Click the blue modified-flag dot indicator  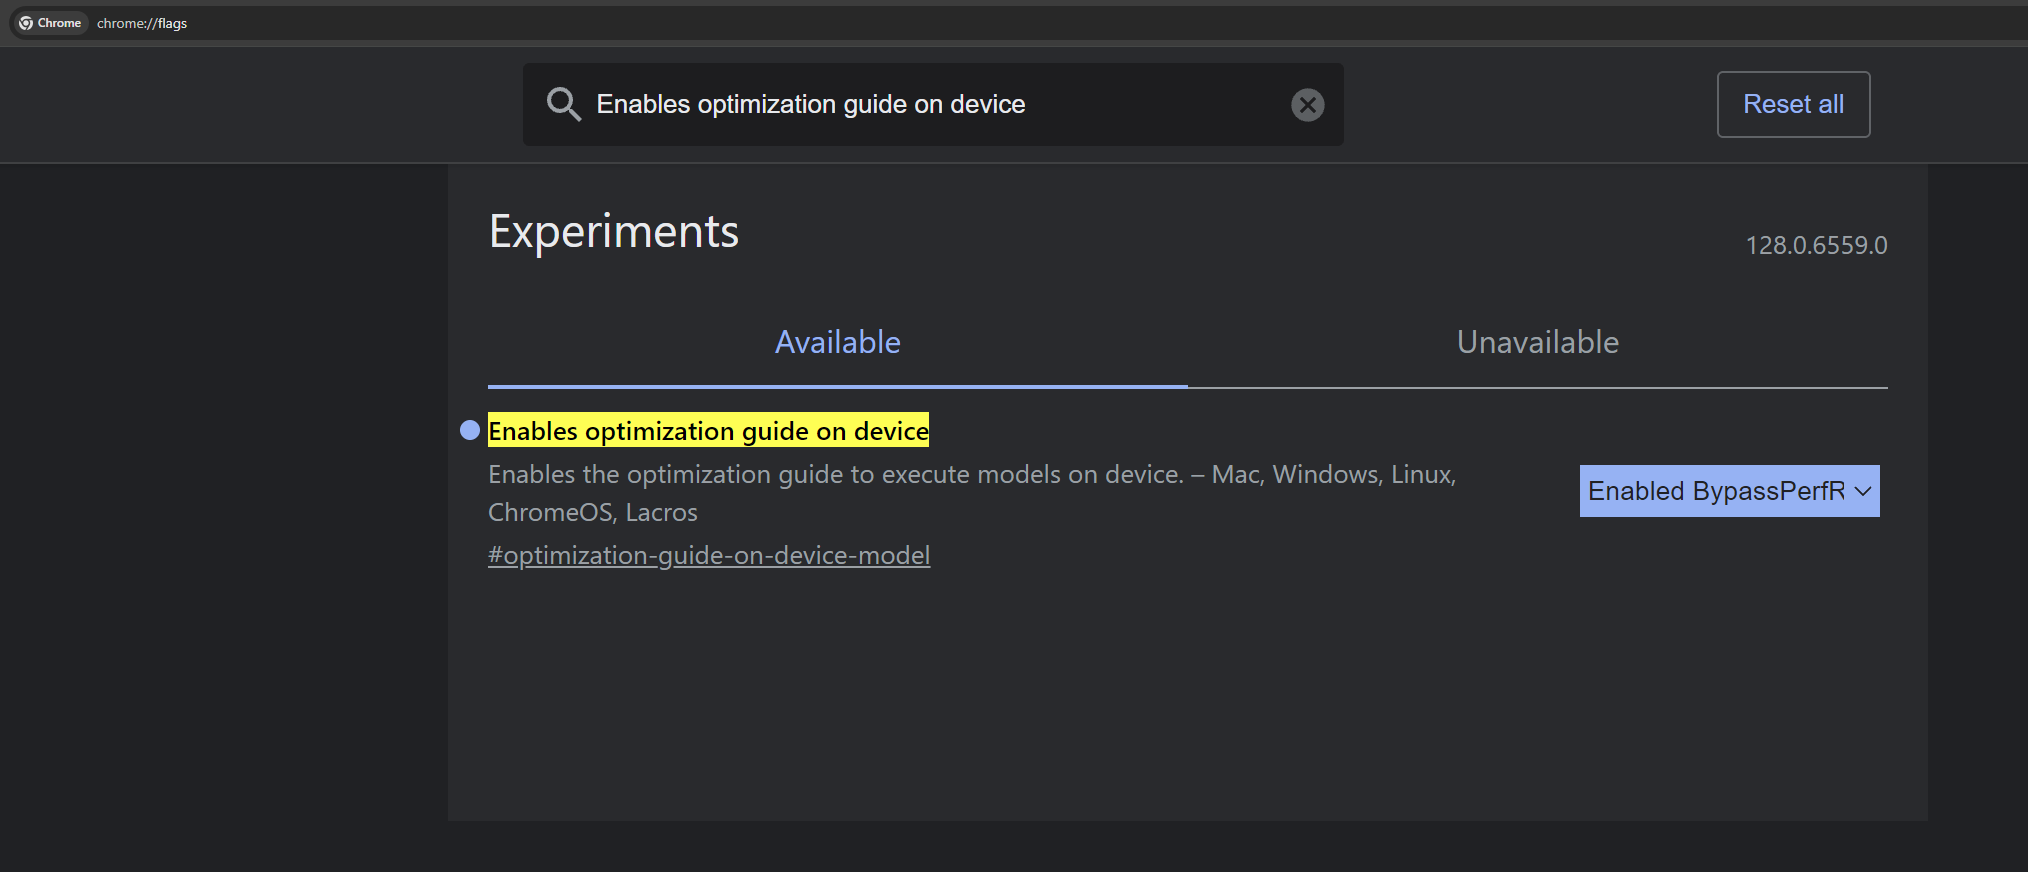(x=470, y=430)
